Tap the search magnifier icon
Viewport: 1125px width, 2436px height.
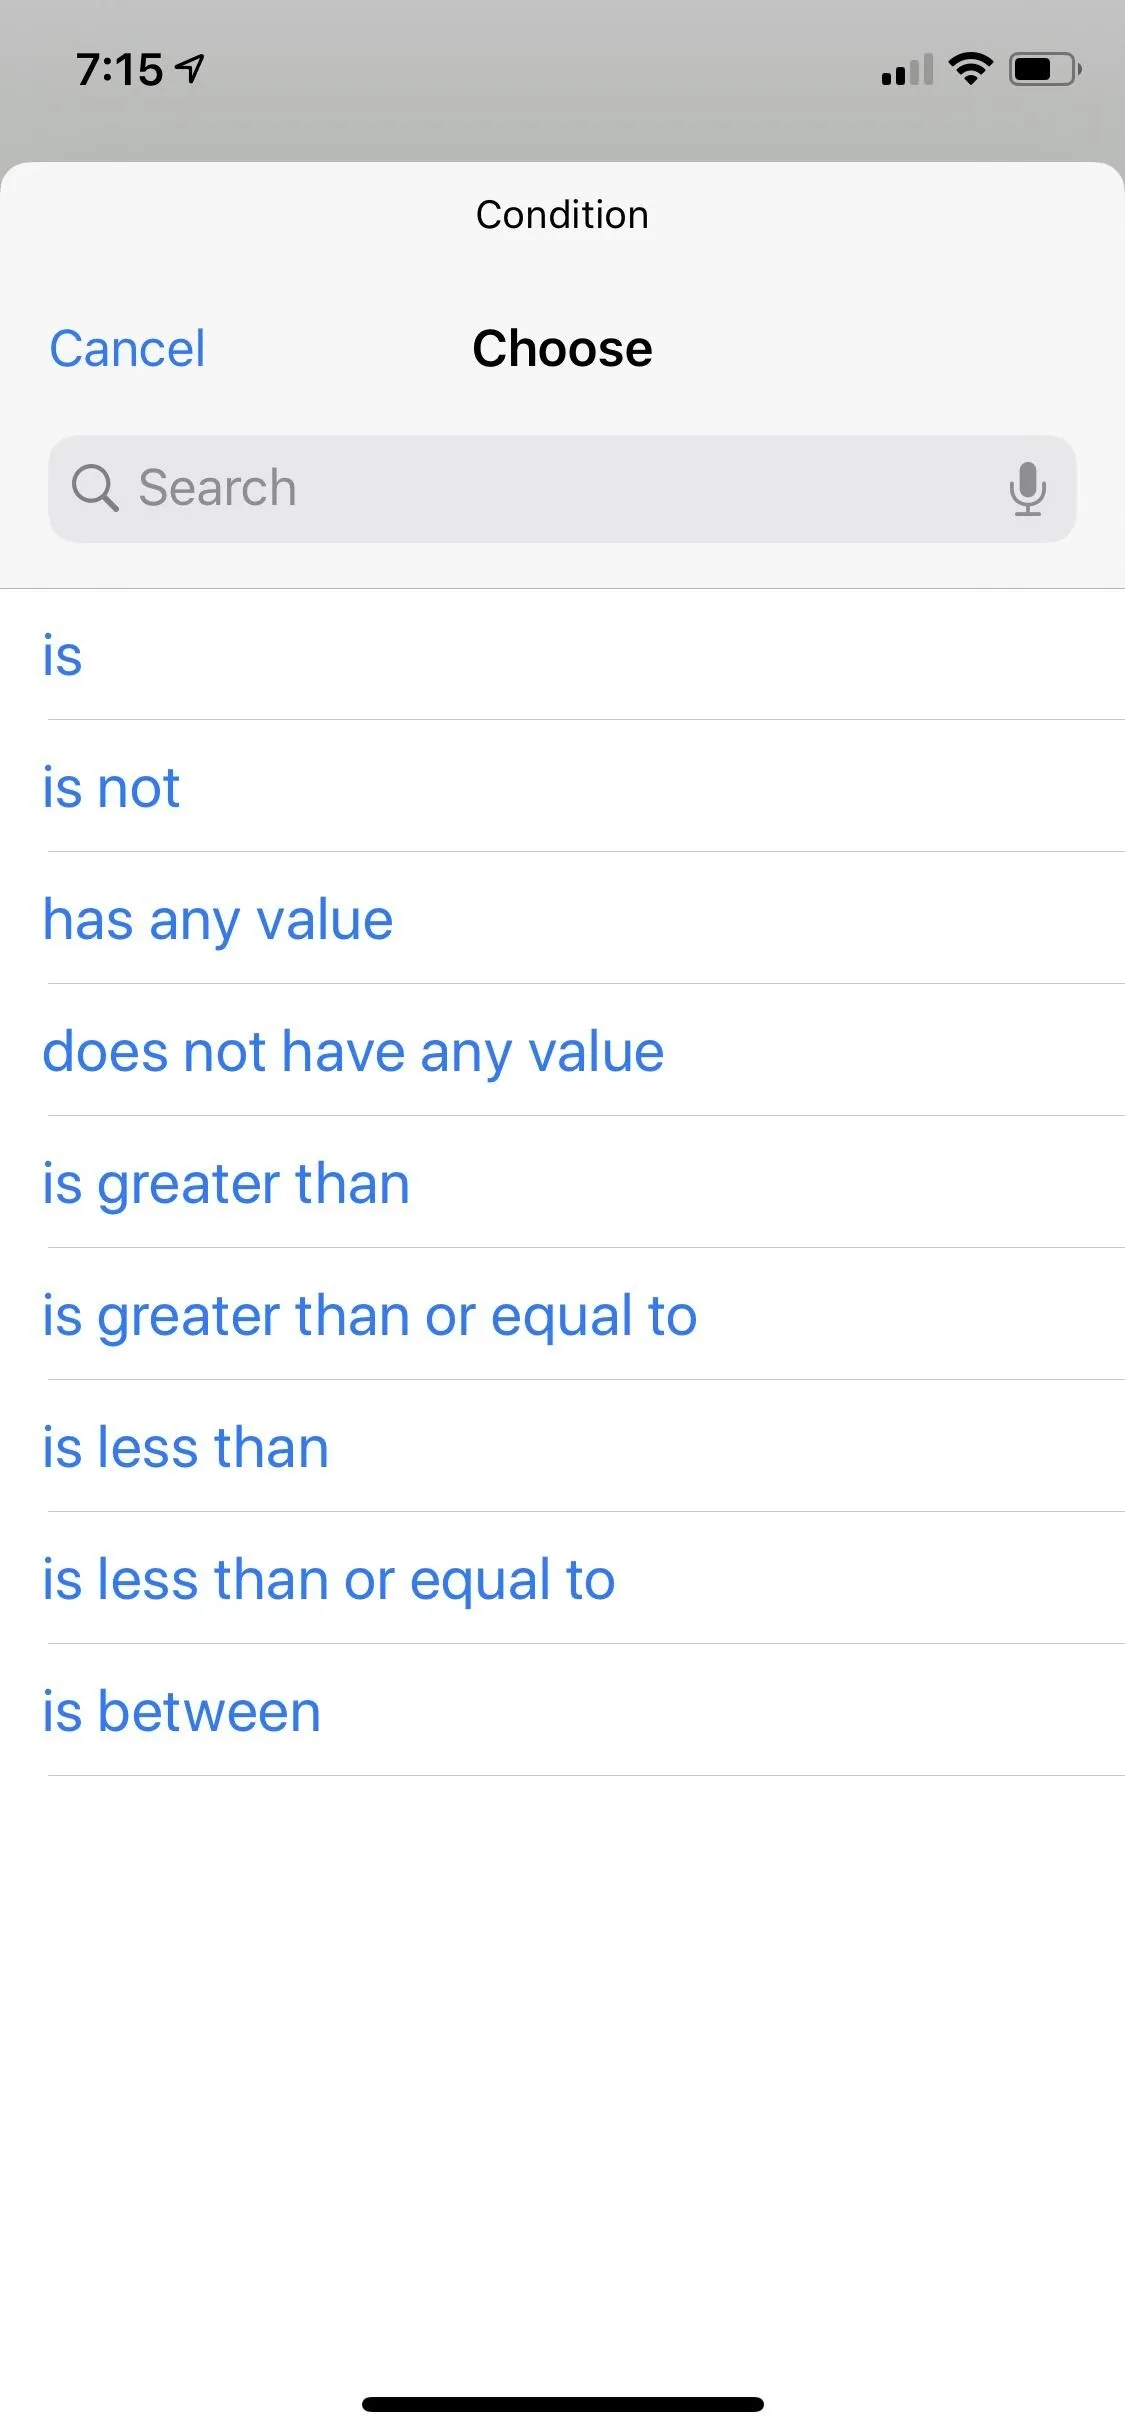point(95,489)
